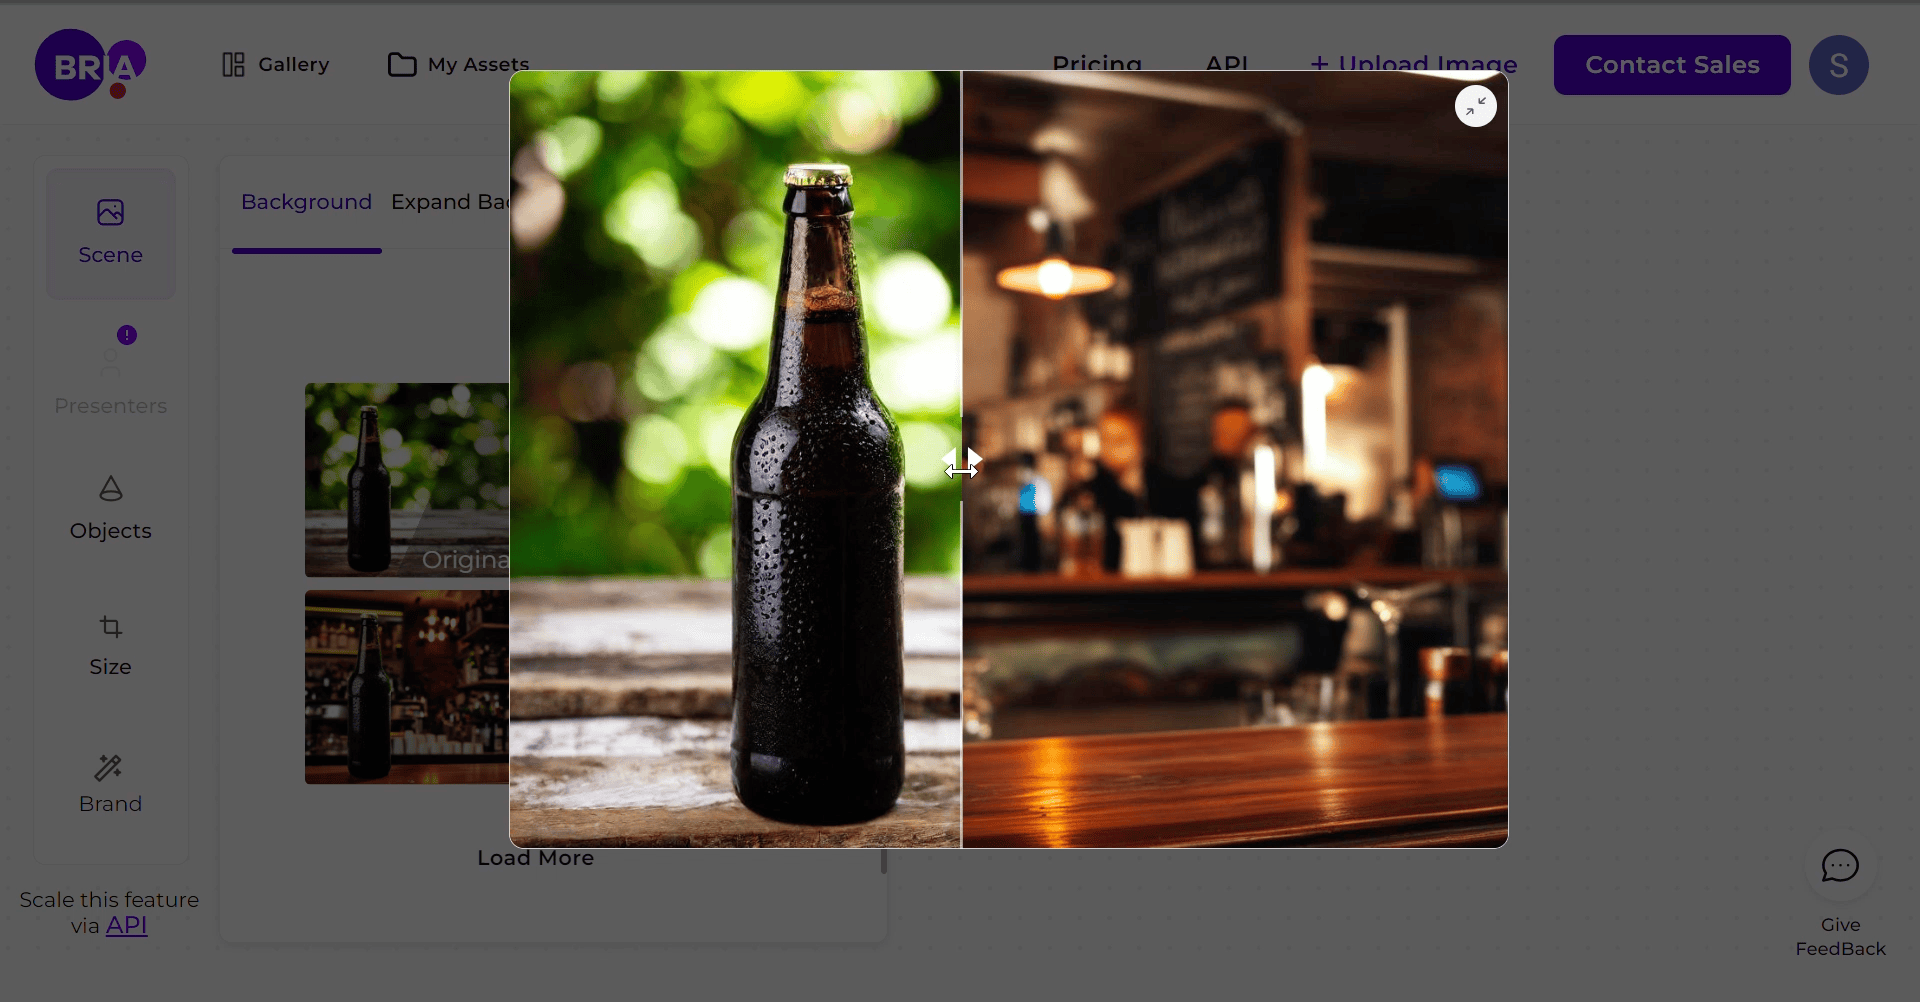Open the API navigation item
This screenshot has width=1920, height=1002.
[x=1227, y=63]
